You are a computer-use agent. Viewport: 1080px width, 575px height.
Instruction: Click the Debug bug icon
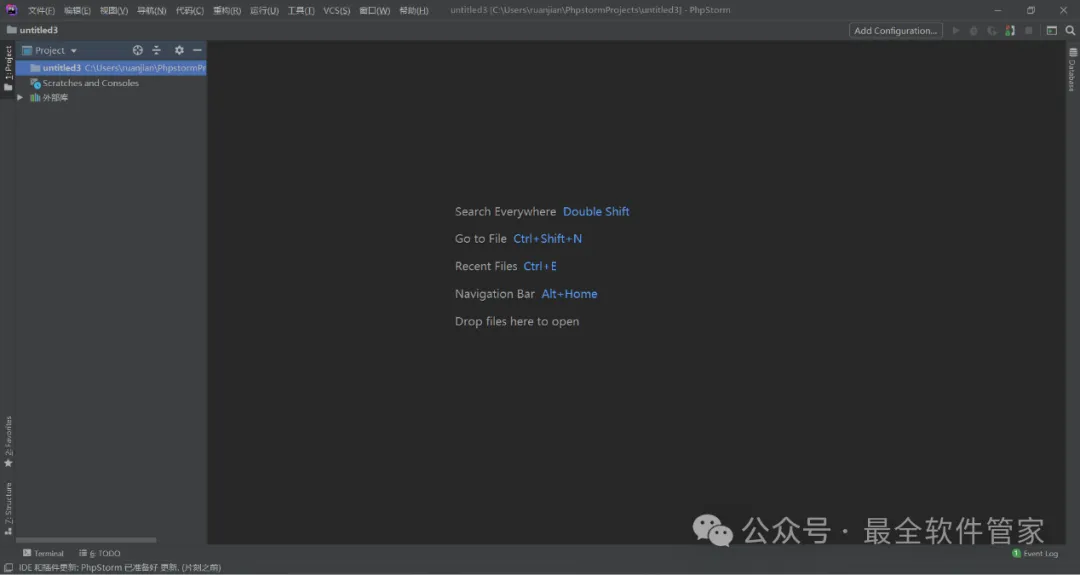(974, 30)
